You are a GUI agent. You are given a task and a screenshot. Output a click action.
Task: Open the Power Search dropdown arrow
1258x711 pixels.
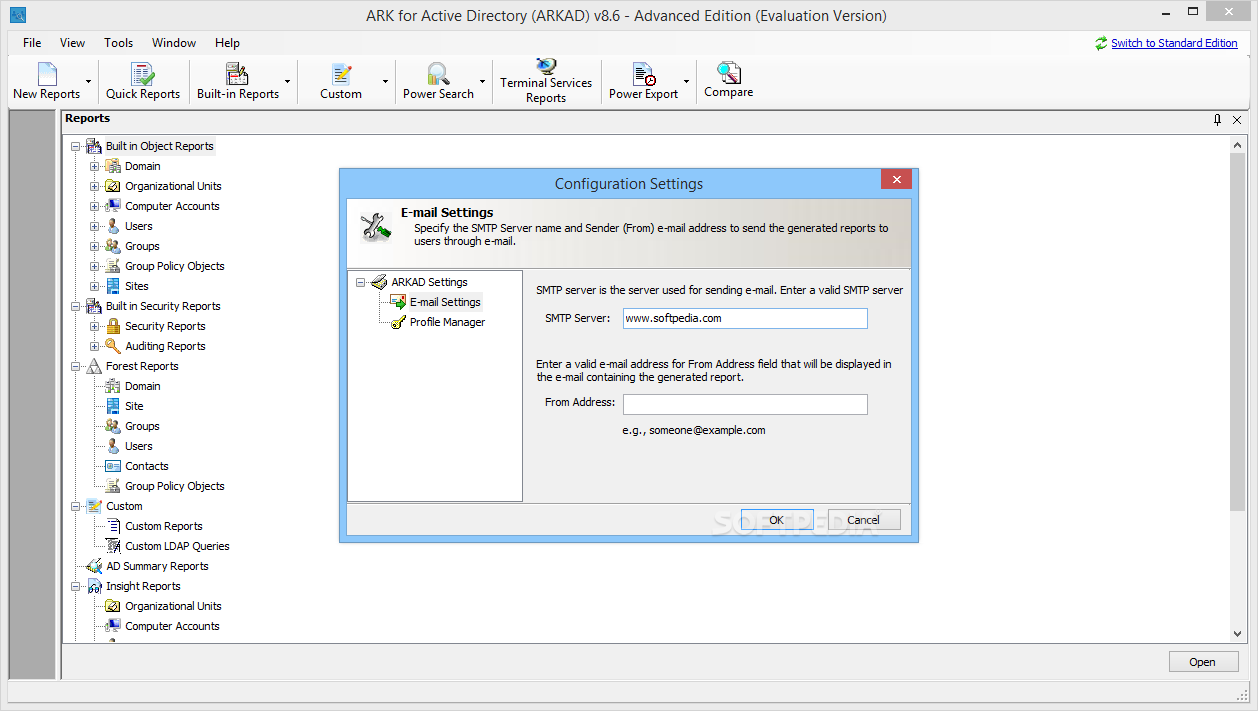coord(482,81)
